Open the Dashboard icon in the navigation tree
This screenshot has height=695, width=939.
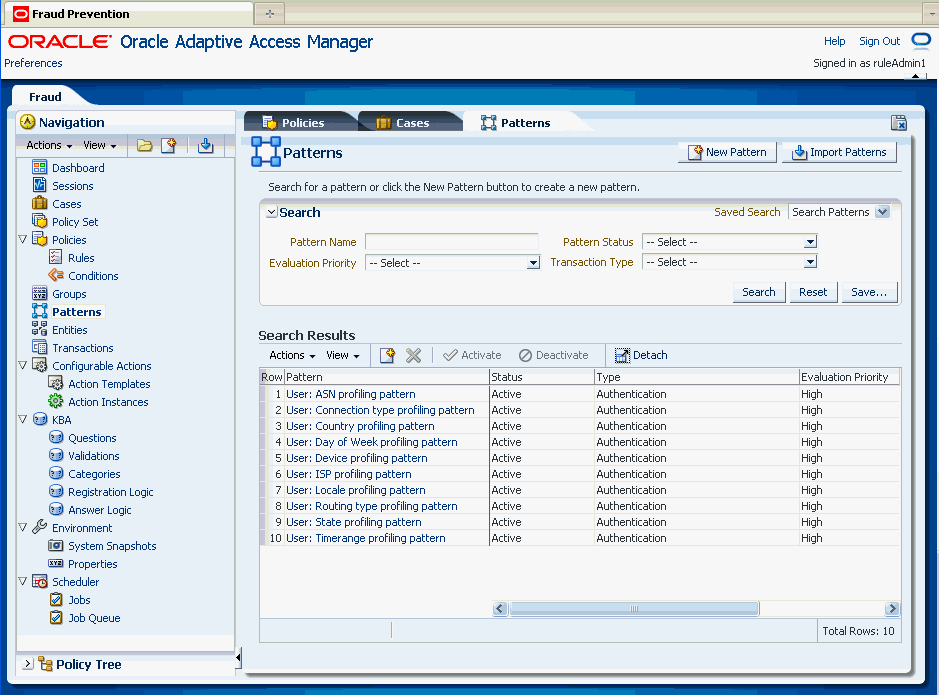click(40, 168)
